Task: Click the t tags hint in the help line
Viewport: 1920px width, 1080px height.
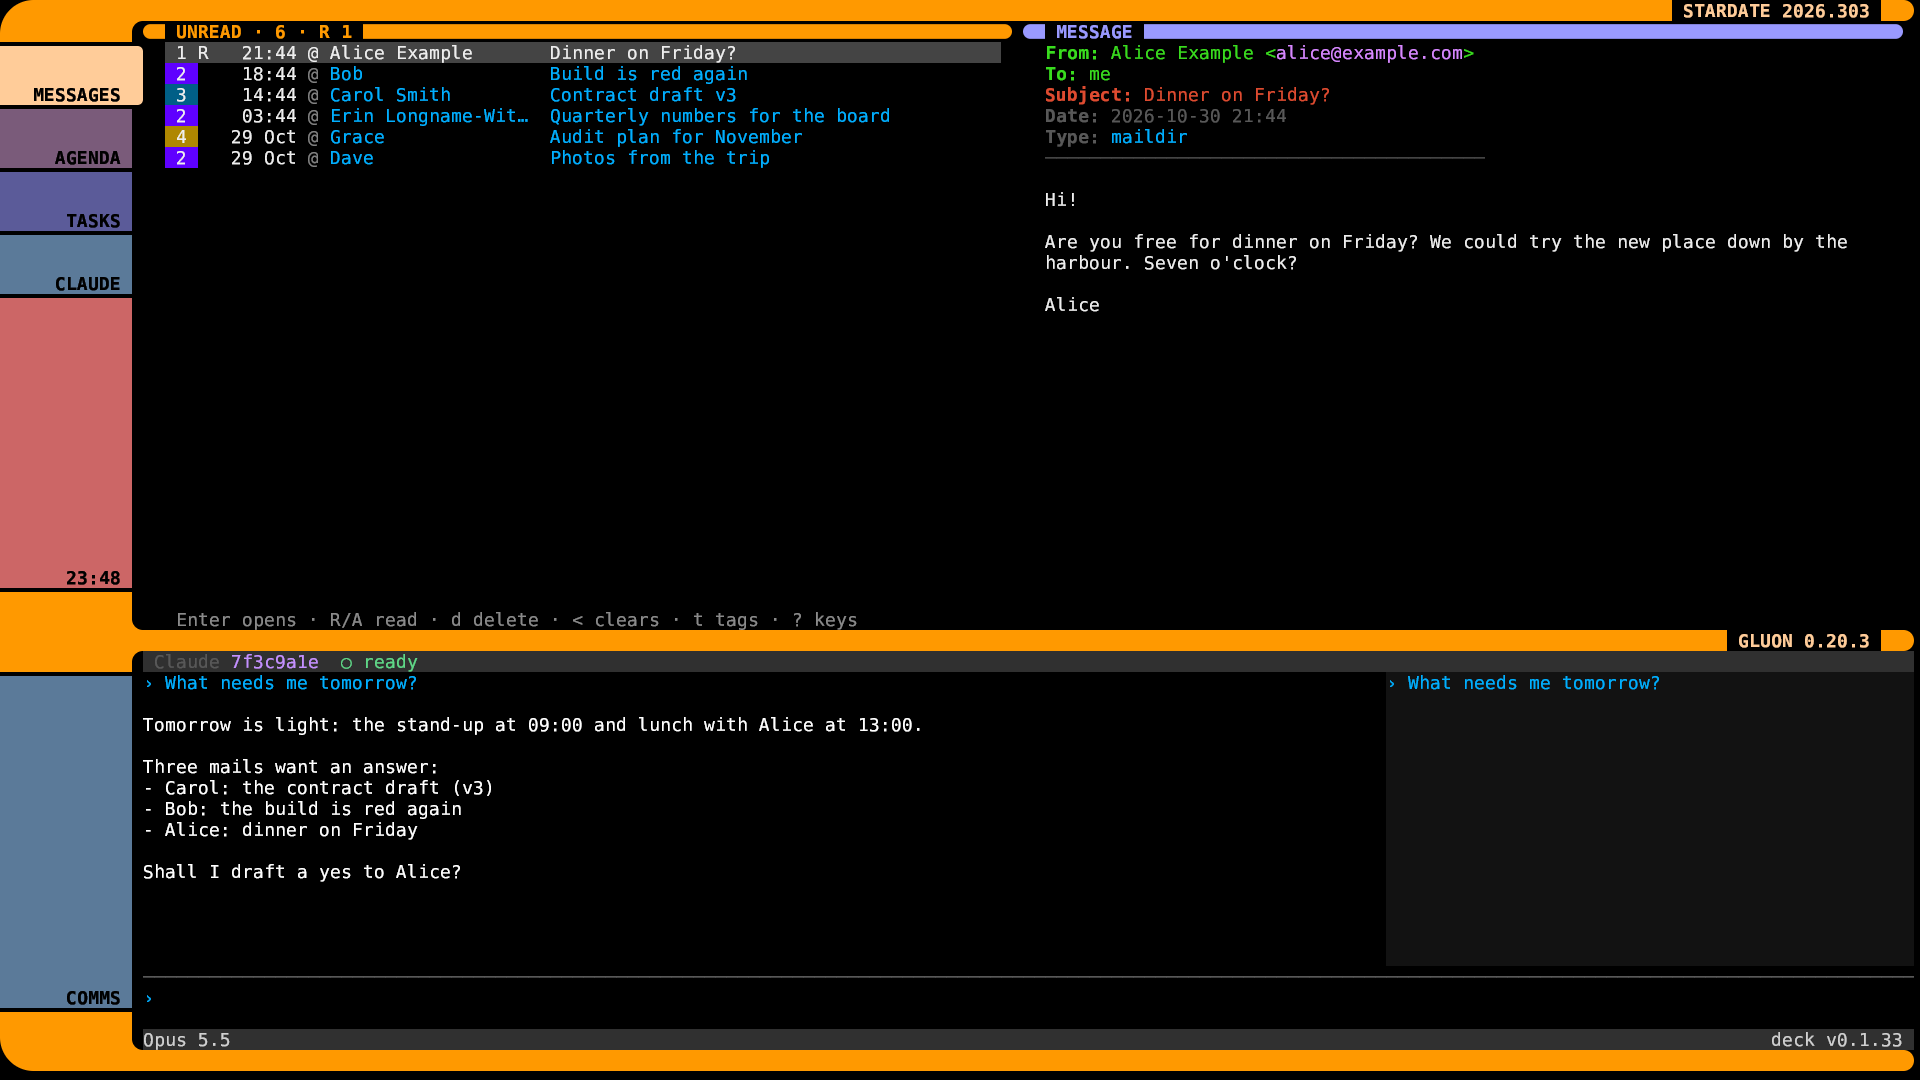Action: (x=725, y=620)
